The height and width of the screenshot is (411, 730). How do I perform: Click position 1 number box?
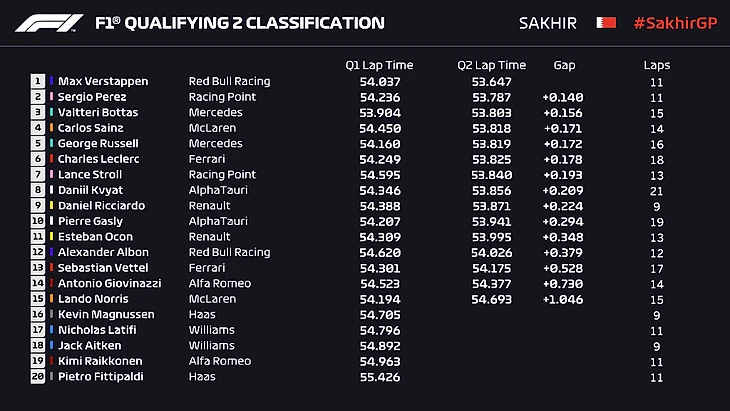click(38, 81)
